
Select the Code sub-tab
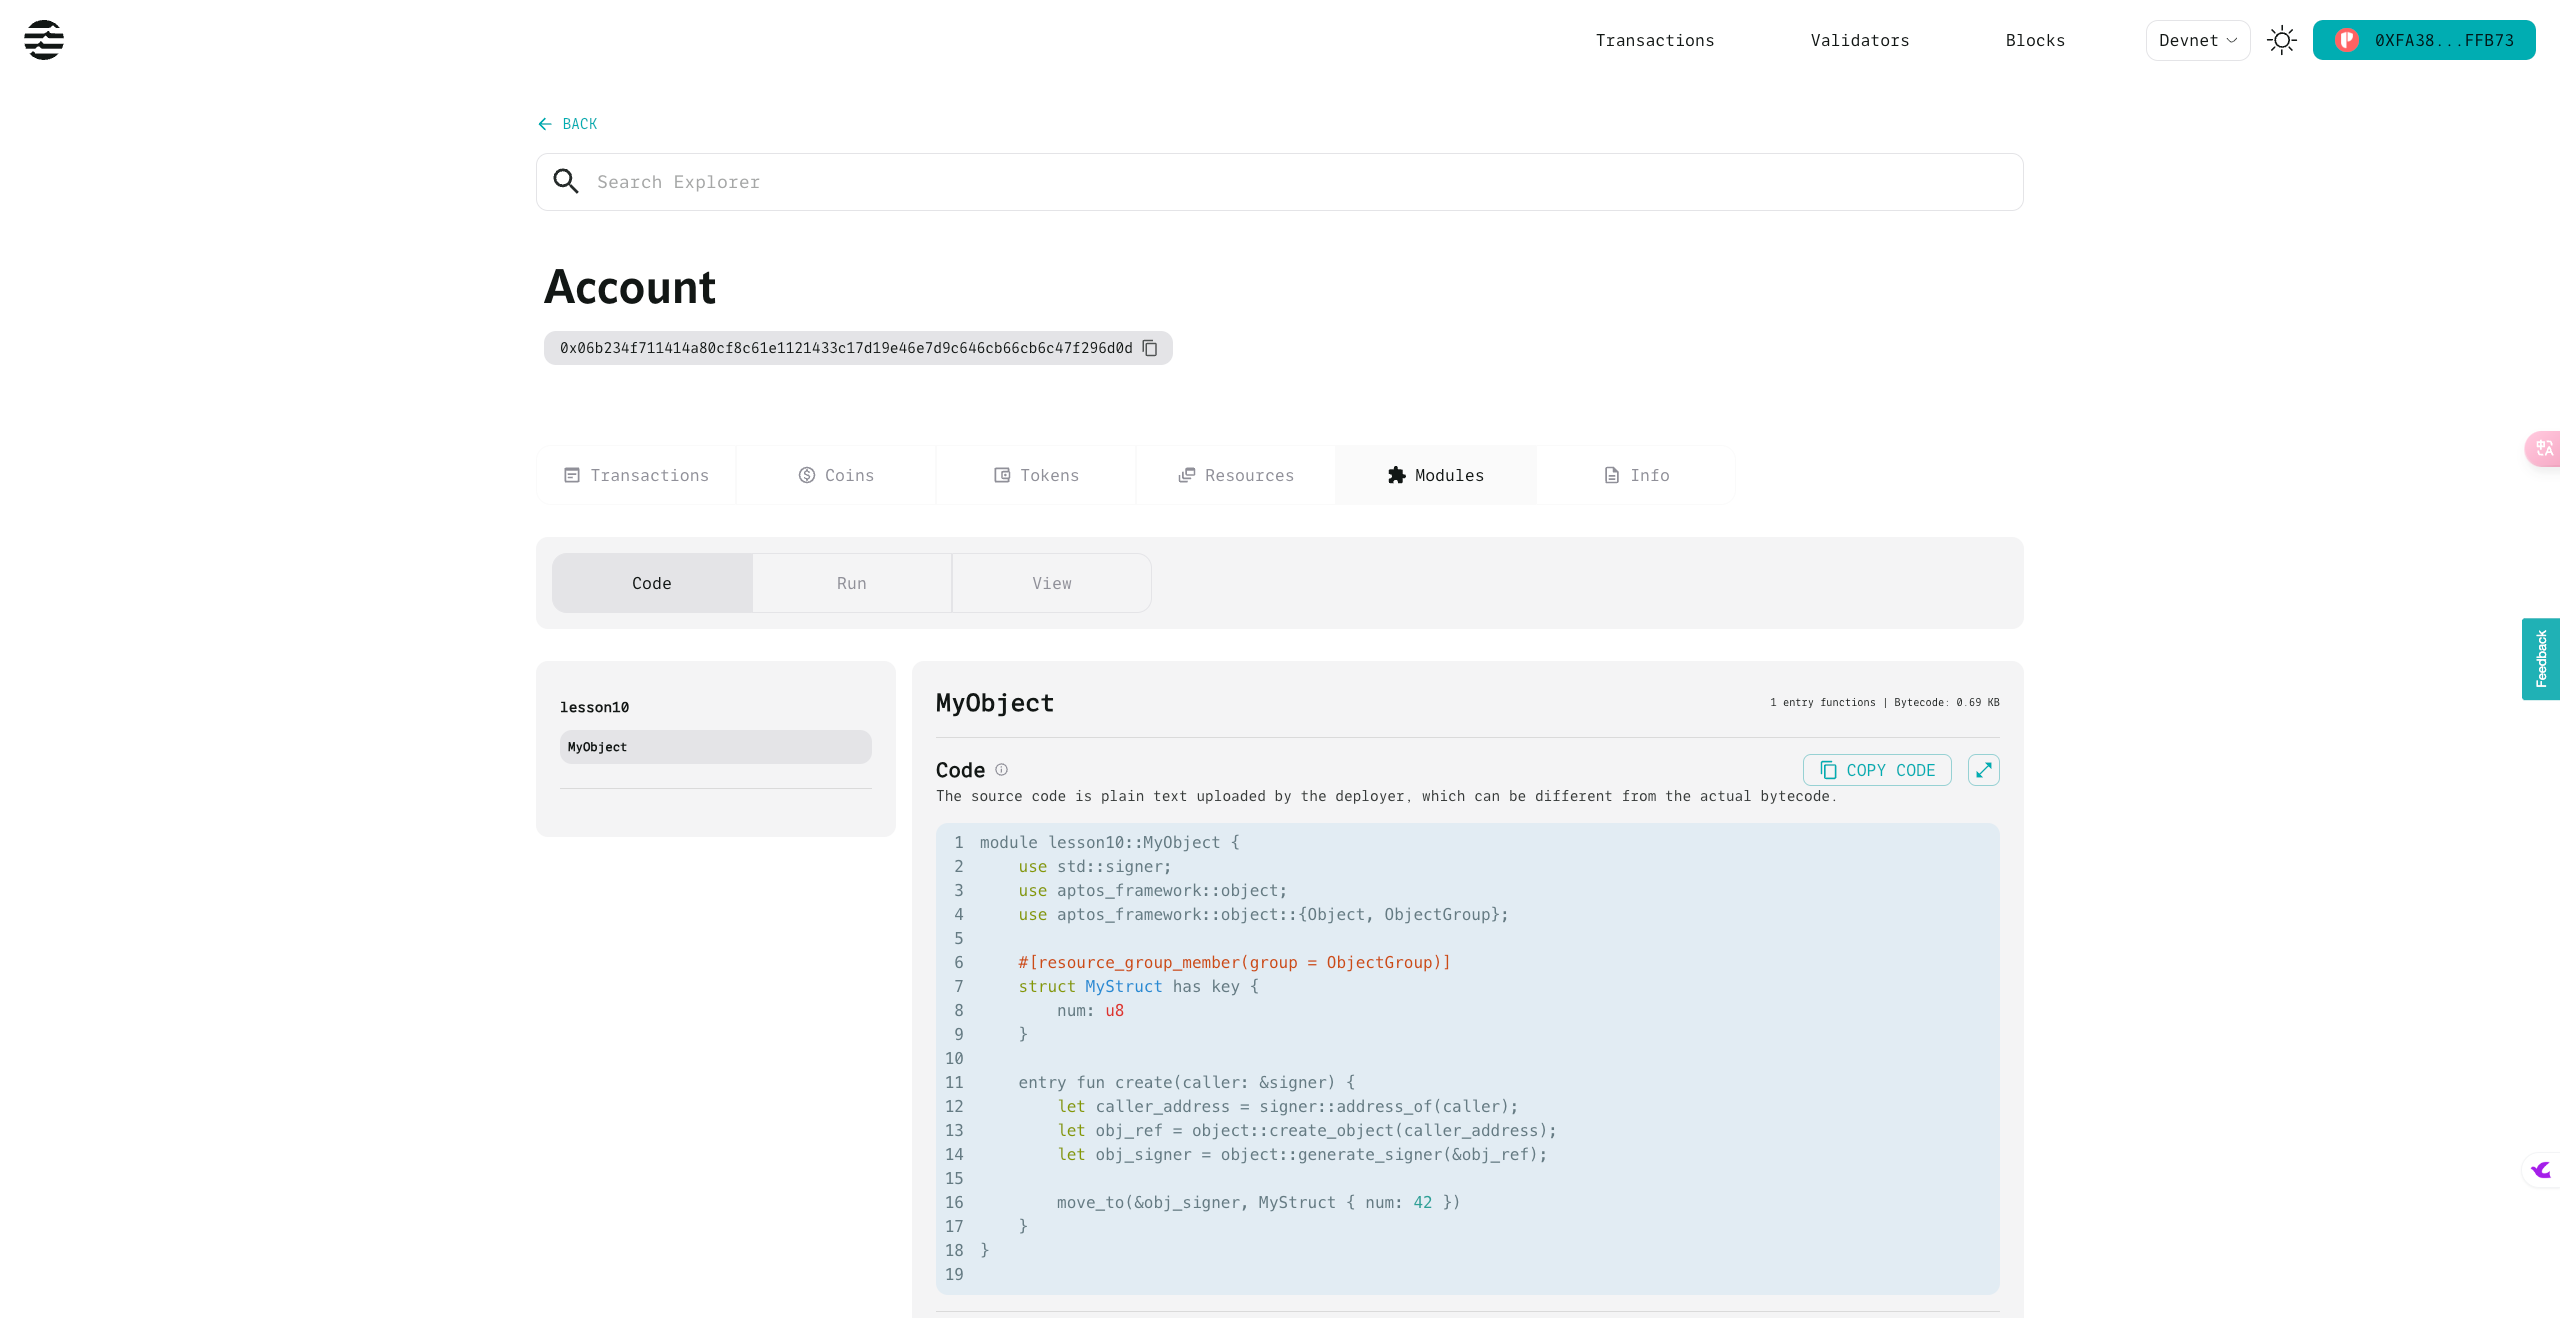click(652, 583)
